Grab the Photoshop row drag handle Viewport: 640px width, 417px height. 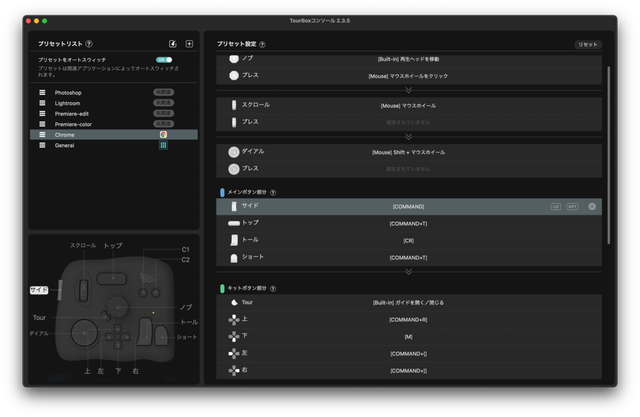click(x=42, y=93)
